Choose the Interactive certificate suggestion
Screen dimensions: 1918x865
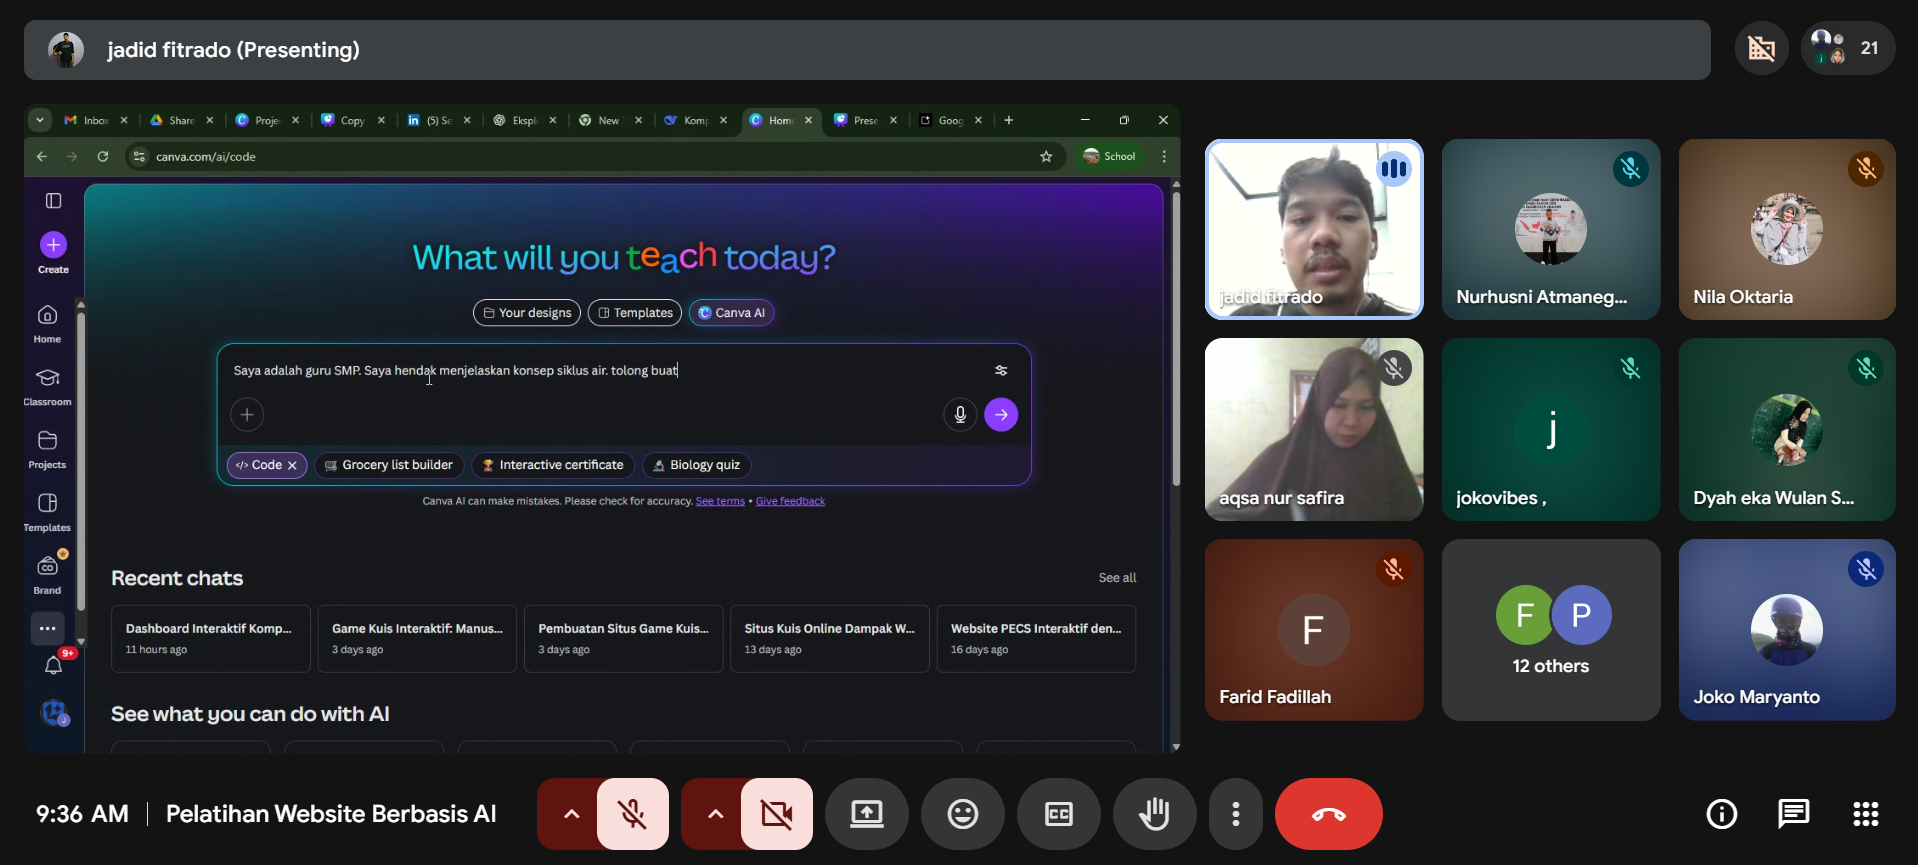553,465
